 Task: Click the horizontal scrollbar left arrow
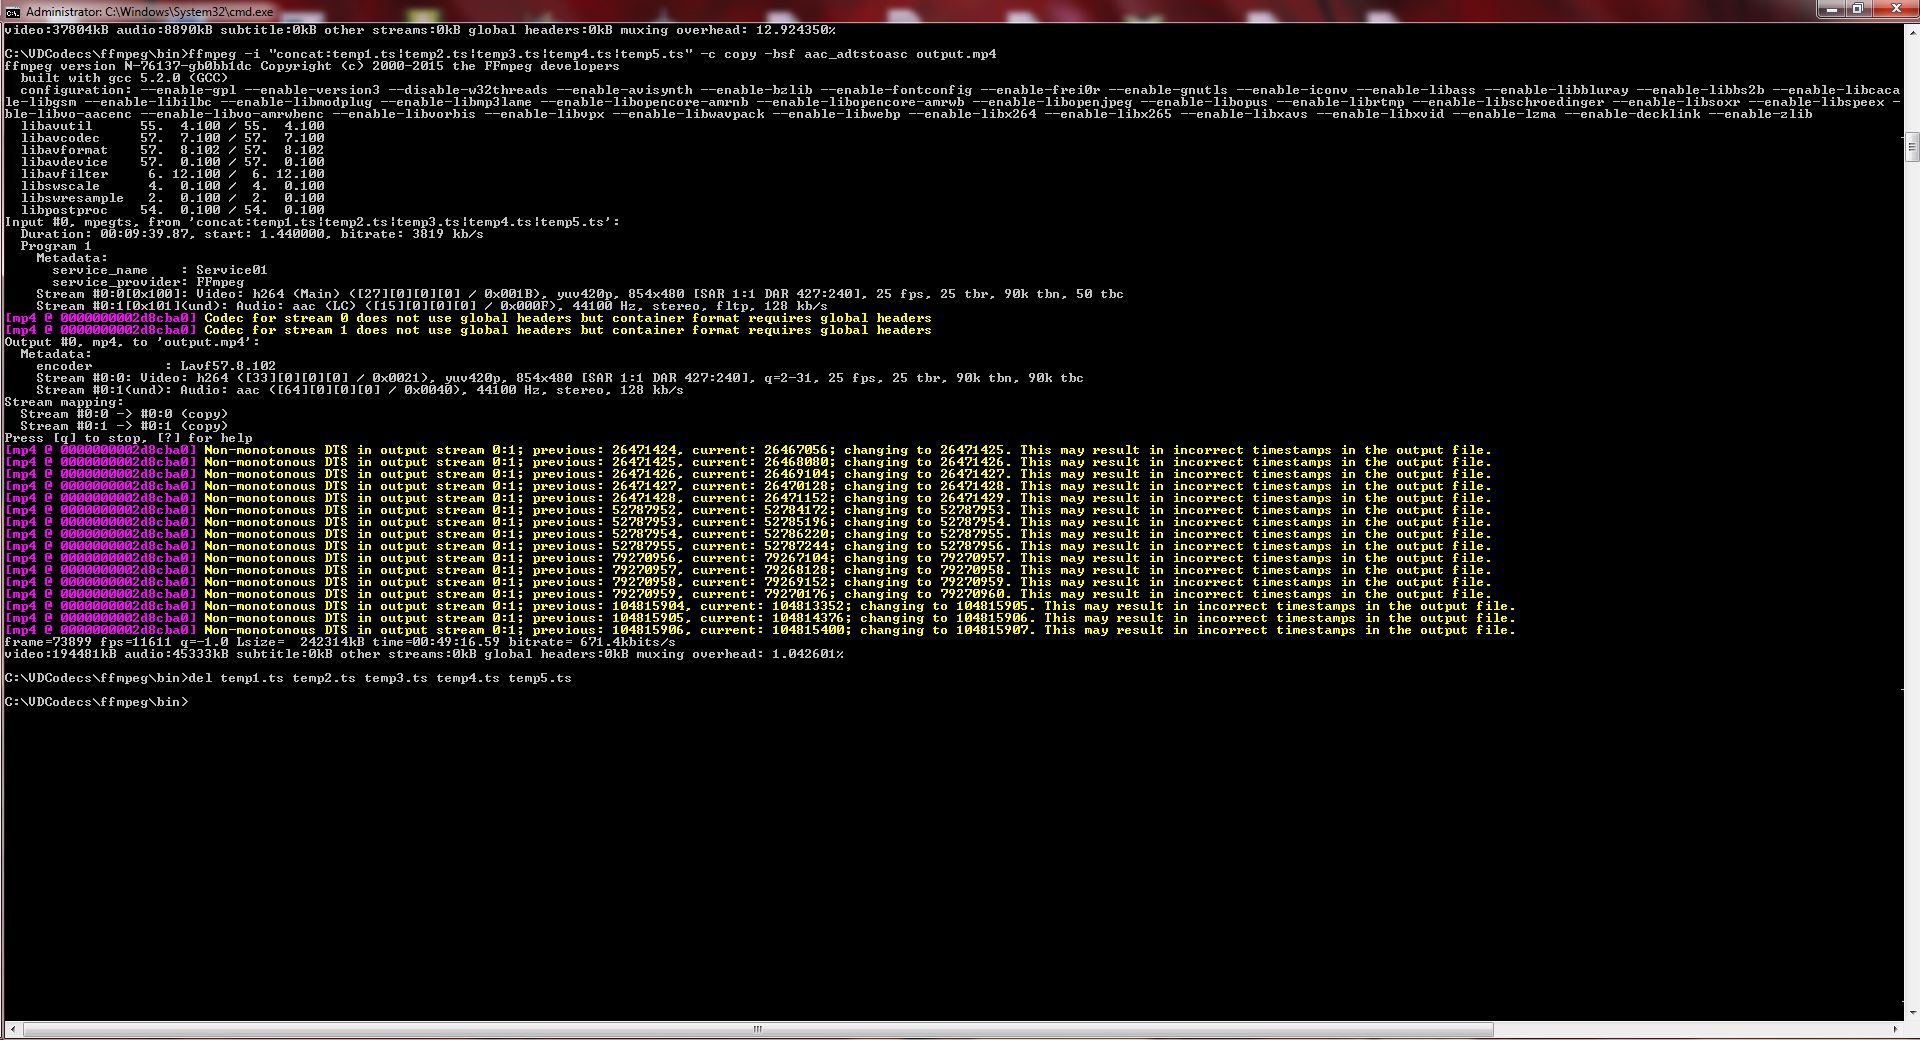coord(13,1029)
